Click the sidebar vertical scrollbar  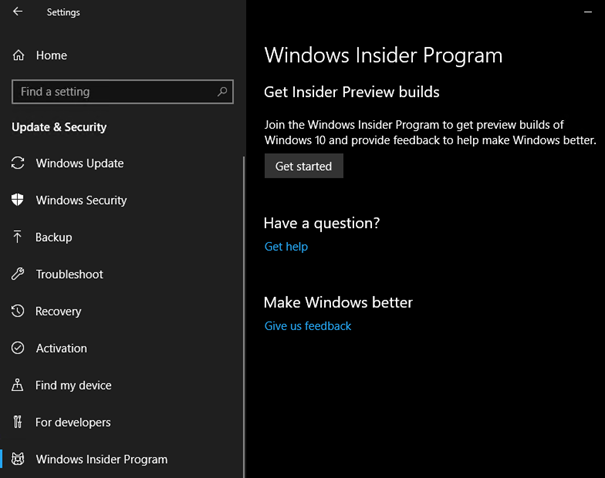(241, 300)
